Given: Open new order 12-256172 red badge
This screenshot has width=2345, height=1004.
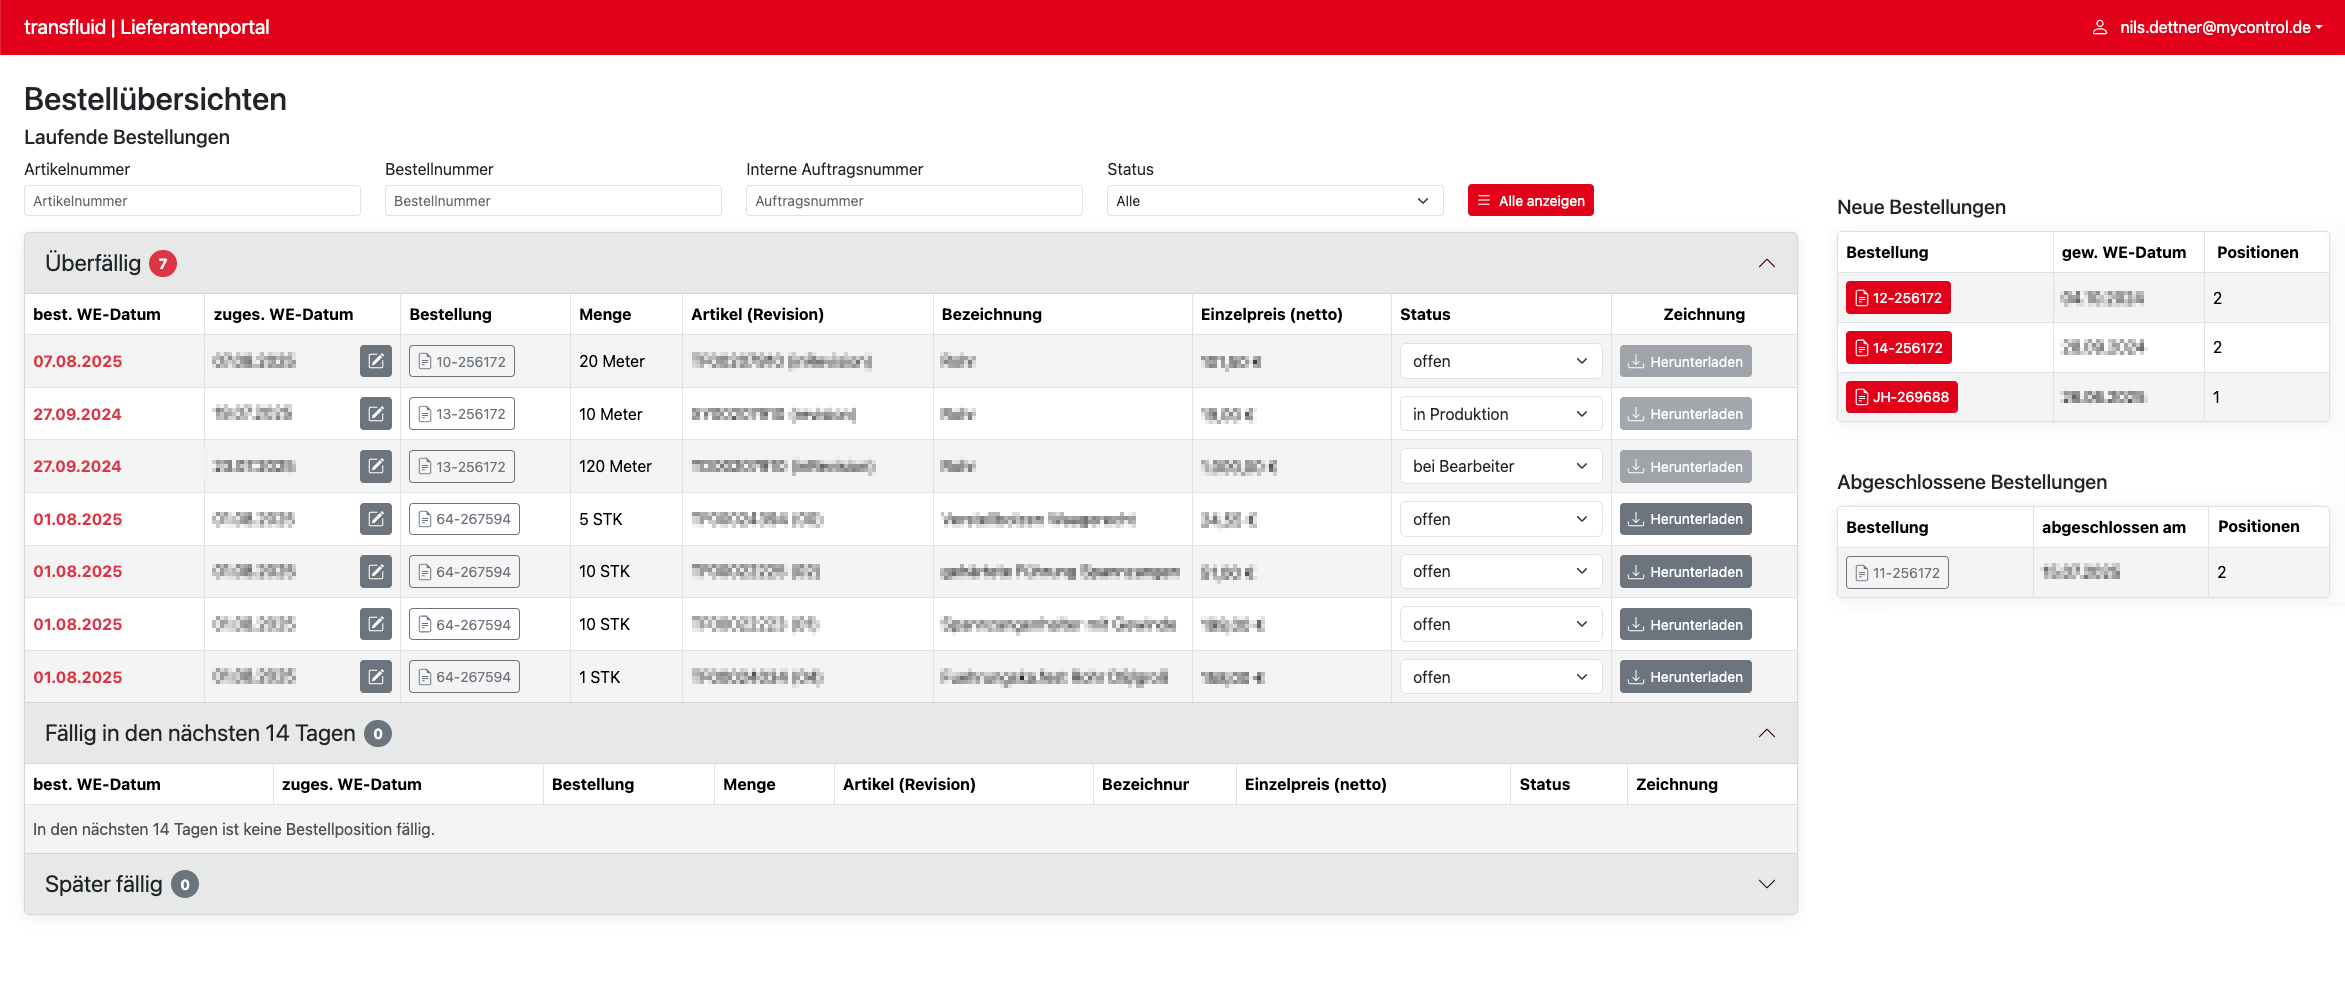Looking at the screenshot, I should [1897, 298].
